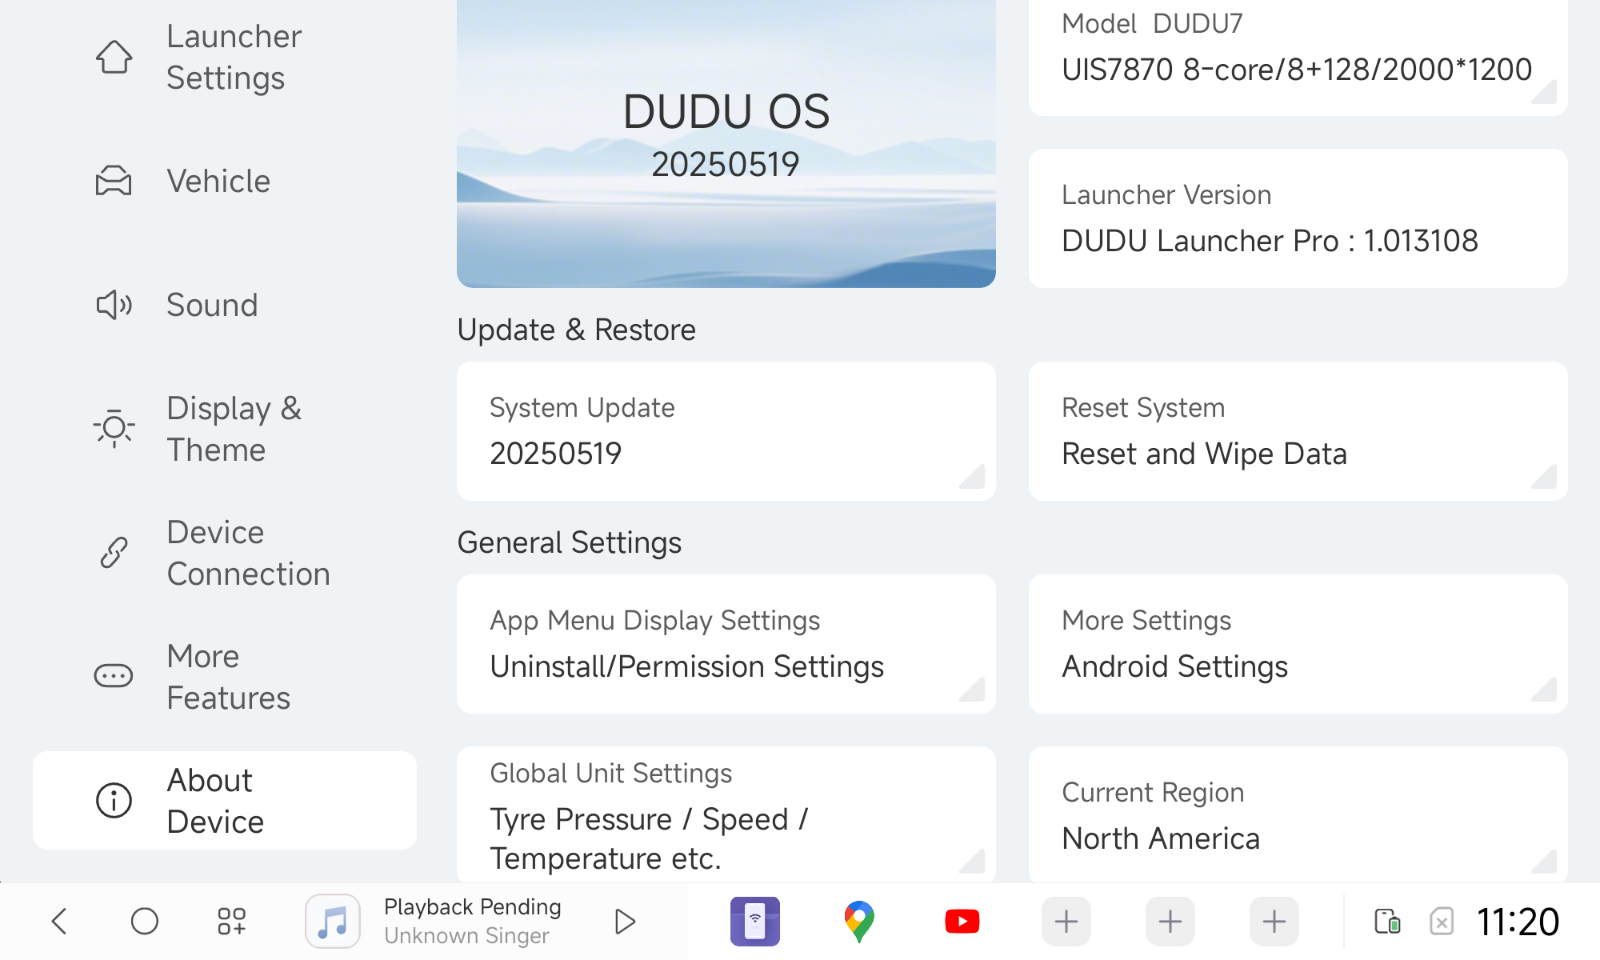The height and width of the screenshot is (960, 1600).
Task: Launch Google Maps from dock
Action: (x=859, y=921)
